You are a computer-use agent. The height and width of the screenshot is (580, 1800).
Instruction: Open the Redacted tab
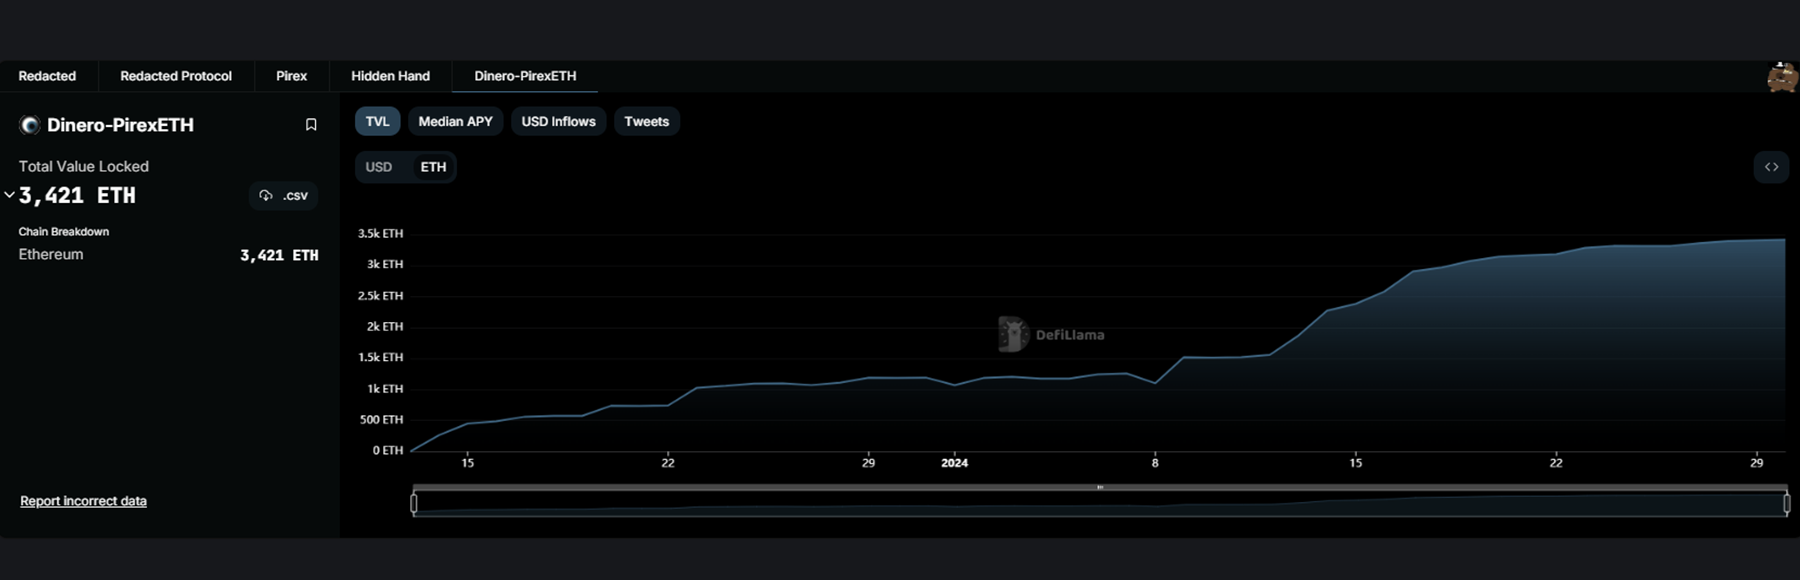[x=47, y=76]
